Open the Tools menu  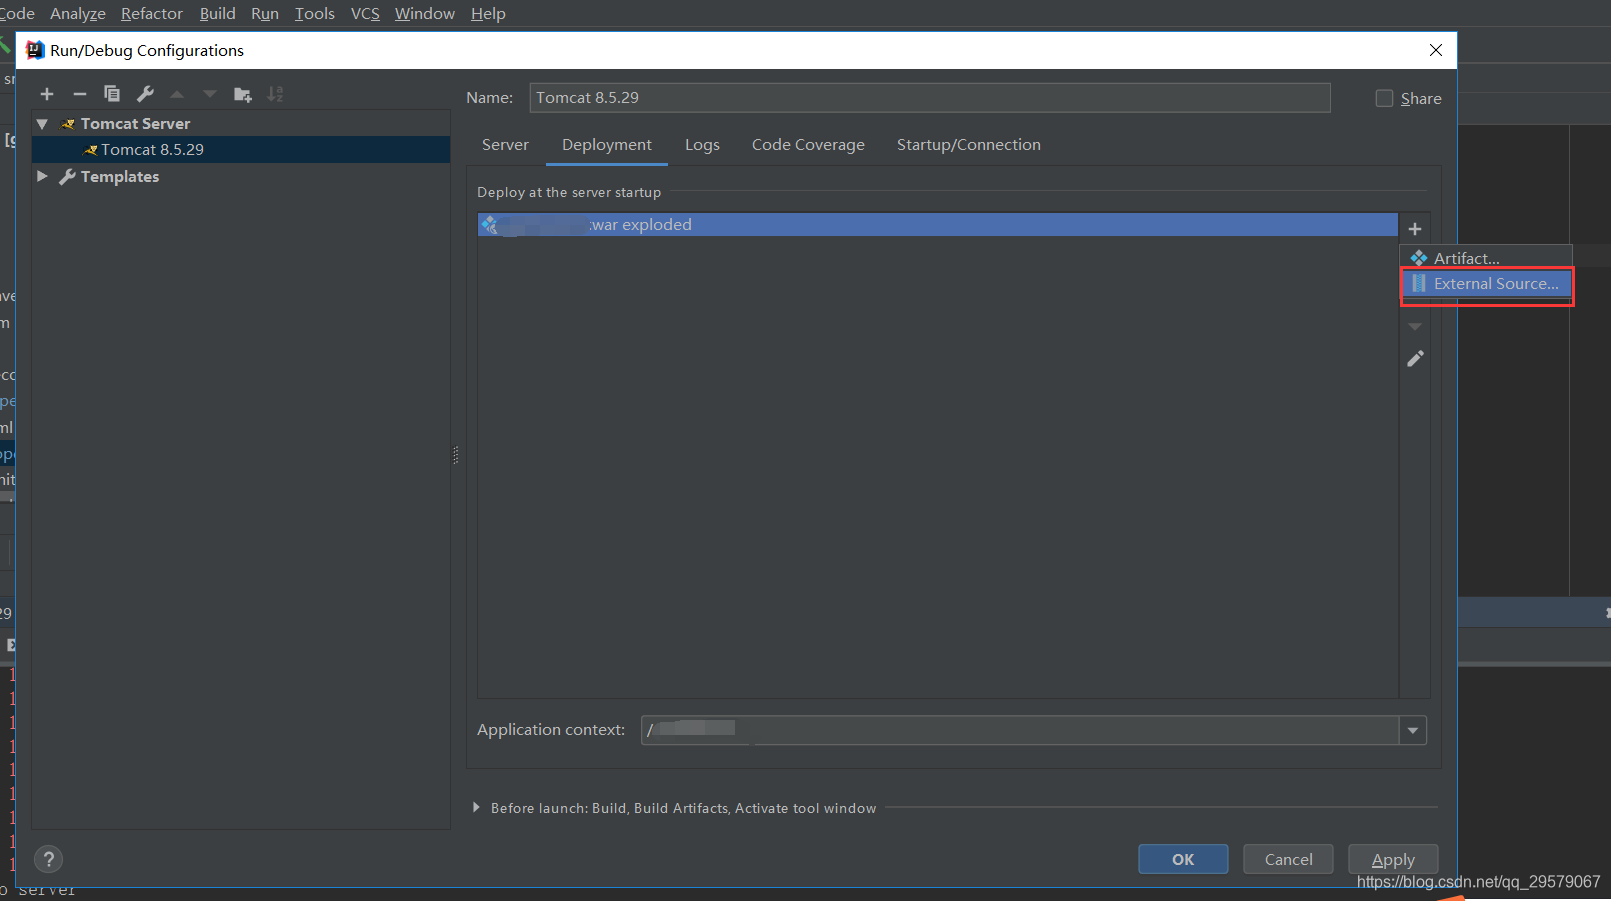tap(314, 13)
